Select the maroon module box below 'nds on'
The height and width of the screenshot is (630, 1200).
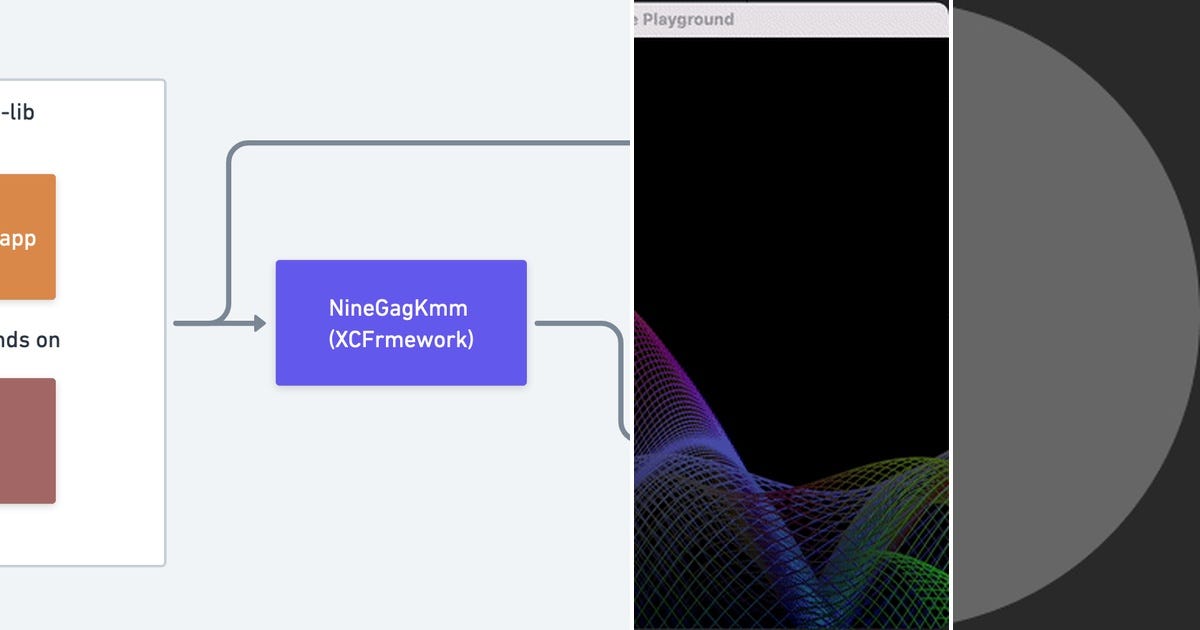tap(25, 440)
